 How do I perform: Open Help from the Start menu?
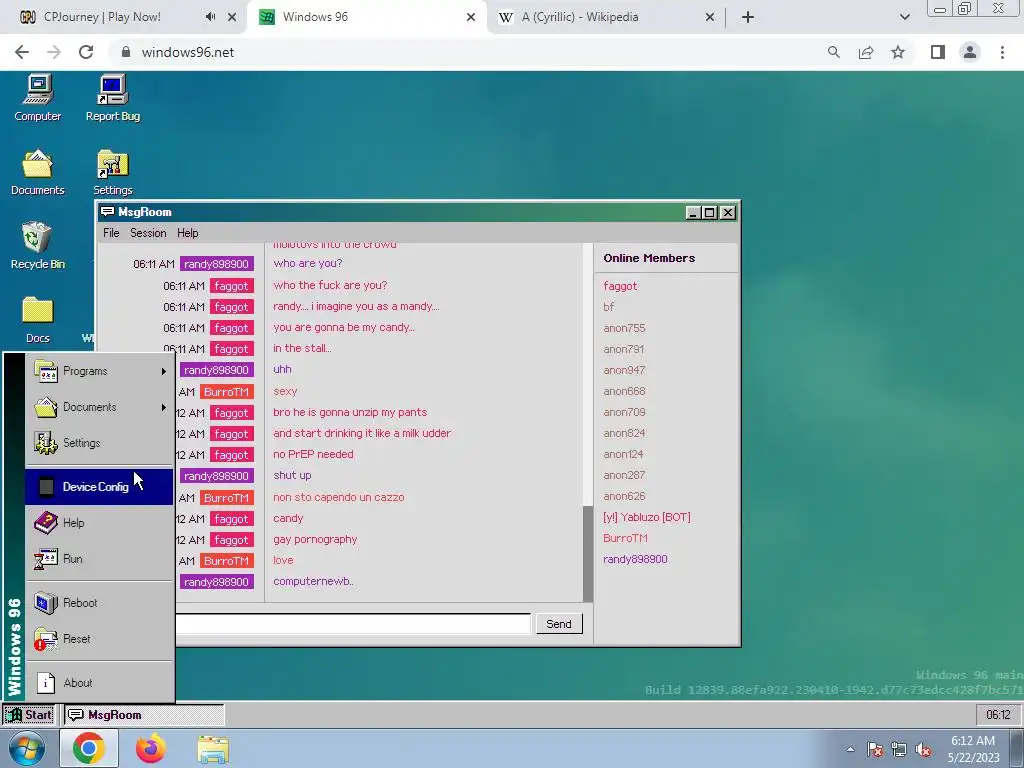click(x=99, y=522)
